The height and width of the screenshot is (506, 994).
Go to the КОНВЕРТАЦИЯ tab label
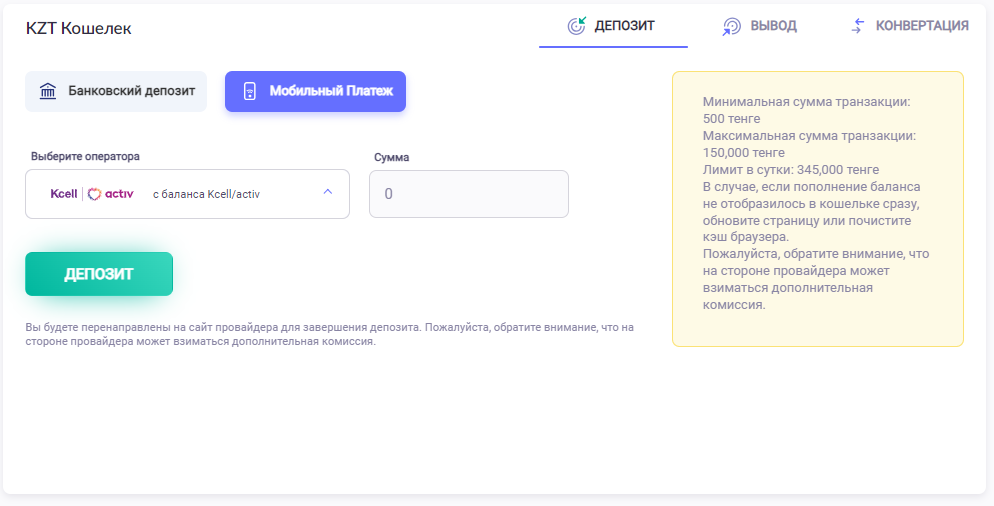click(x=922, y=26)
